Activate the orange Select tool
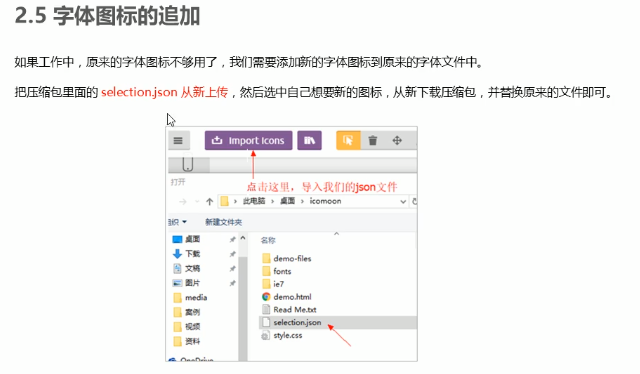 pyautogui.click(x=348, y=140)
